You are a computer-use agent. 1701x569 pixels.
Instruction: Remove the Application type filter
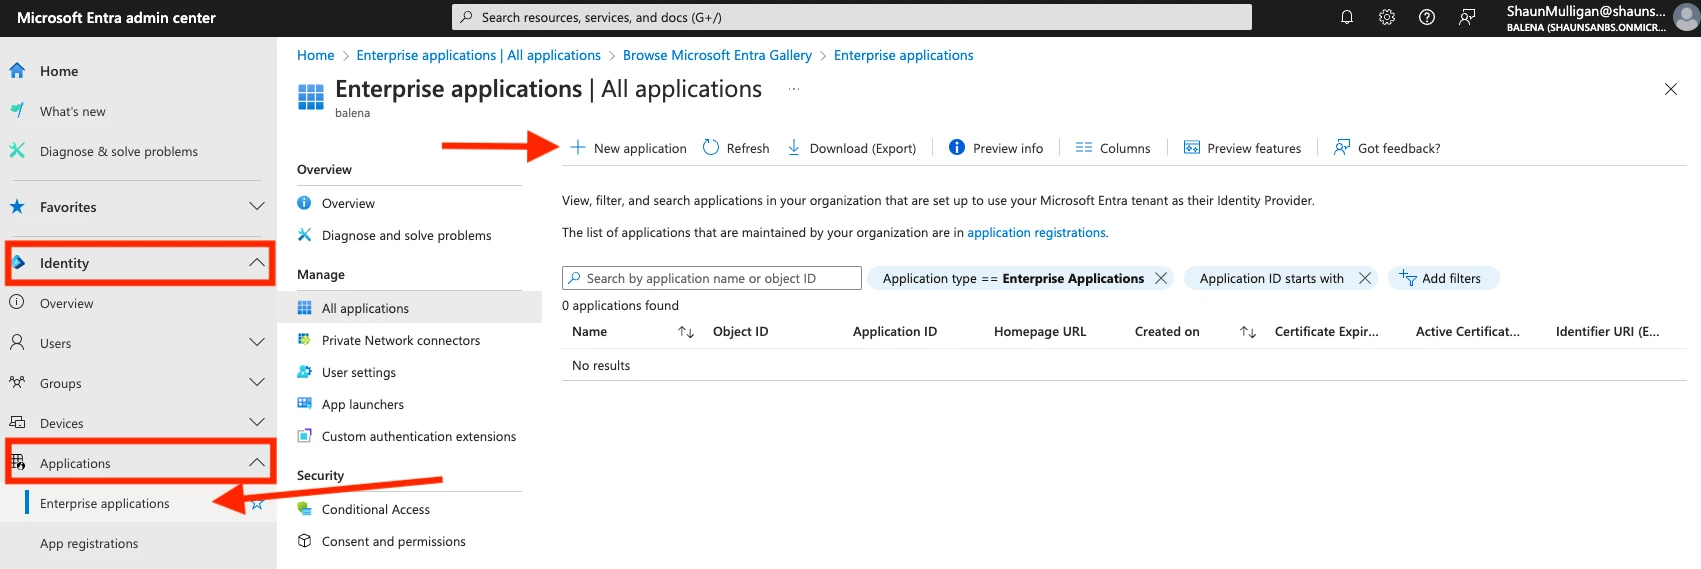[x=1161, y=278]
